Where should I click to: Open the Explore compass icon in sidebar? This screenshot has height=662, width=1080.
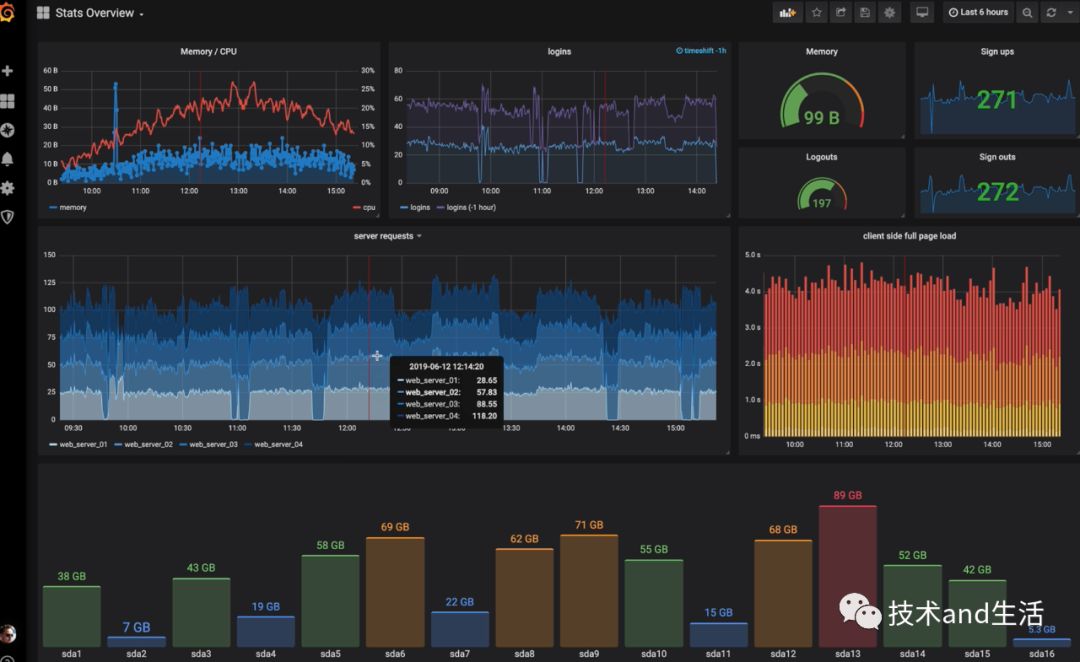[8, 130]
